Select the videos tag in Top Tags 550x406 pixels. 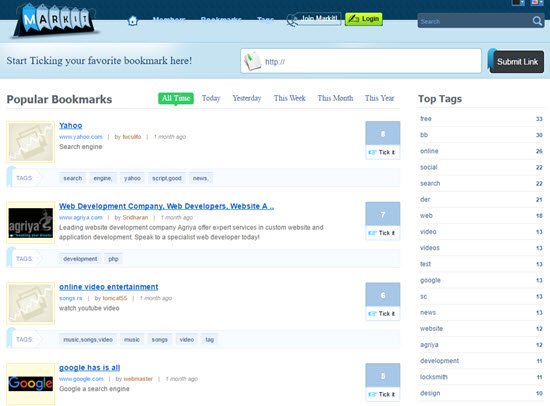430,248
